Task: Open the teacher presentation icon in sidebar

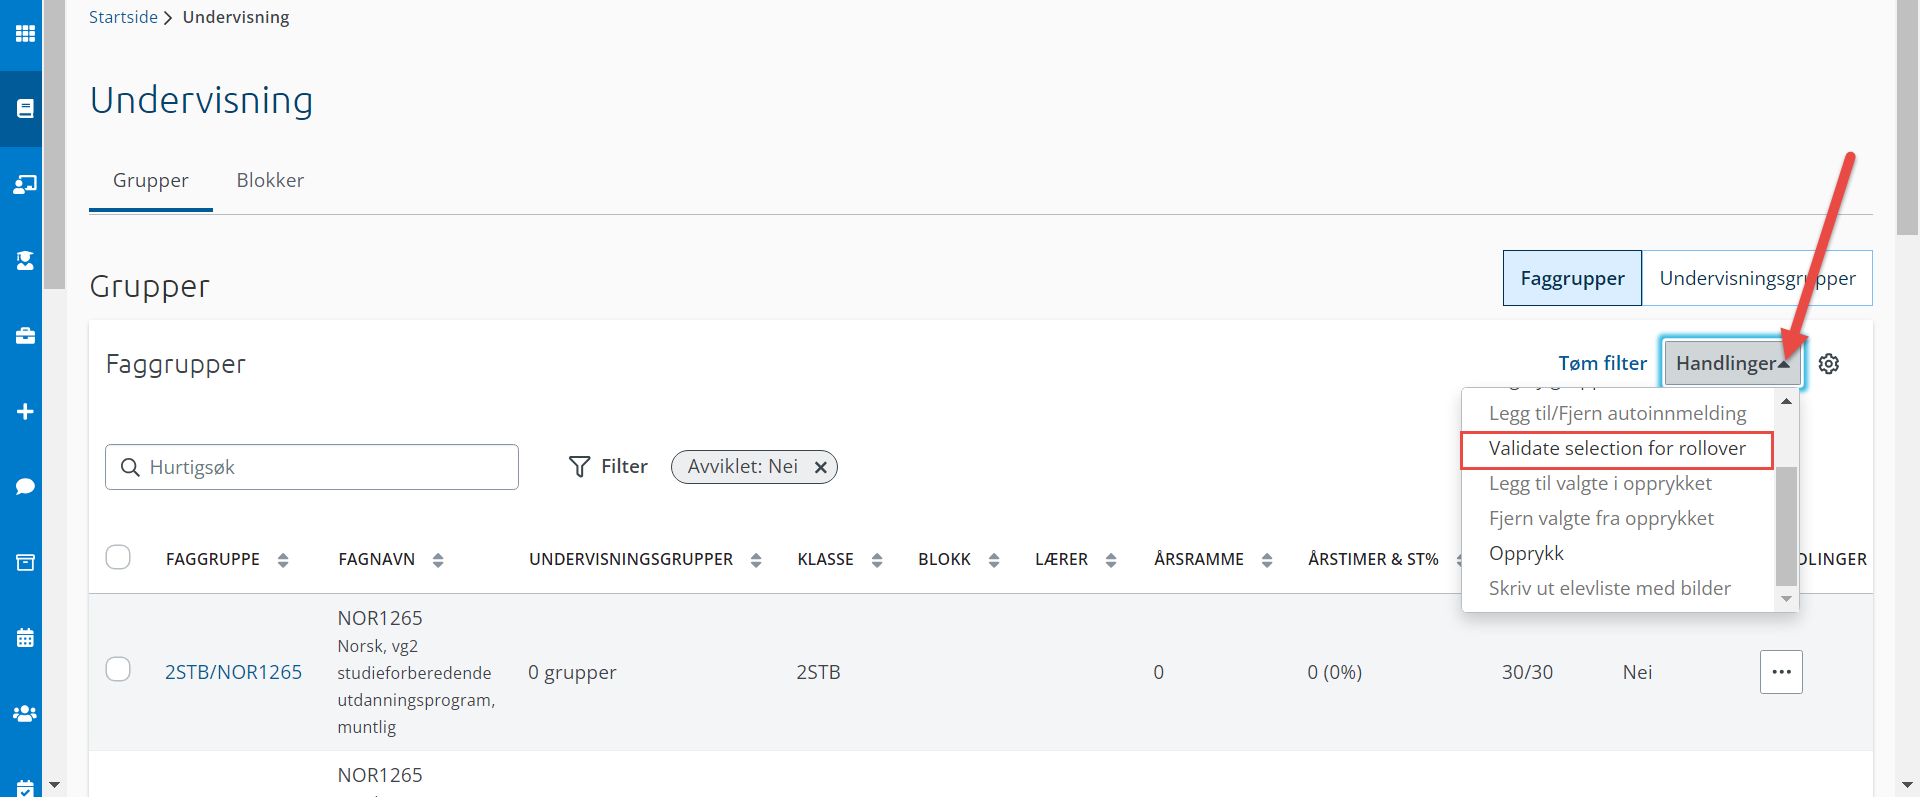Action: [25, 184]
